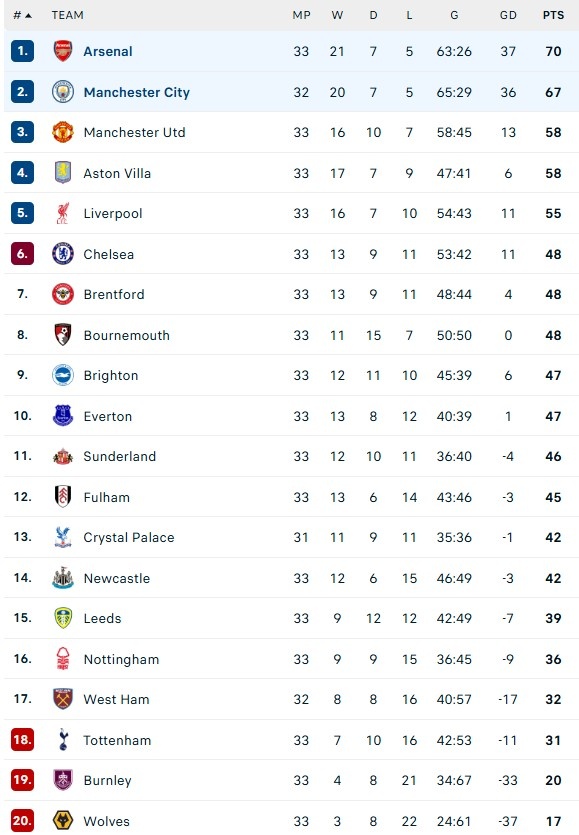Sort standings by GD column header
The height and width of the screenshot is (835, 579).
(510, 15)
